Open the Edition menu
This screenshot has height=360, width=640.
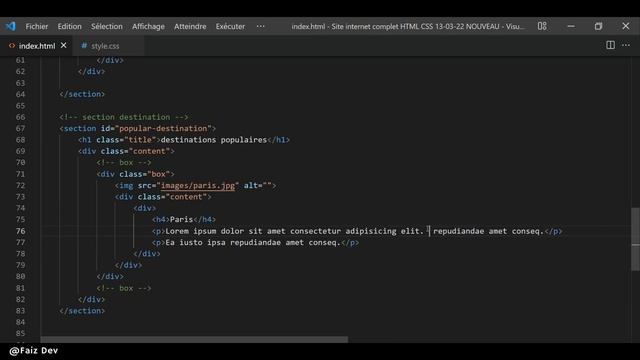(x=69, y=26)
